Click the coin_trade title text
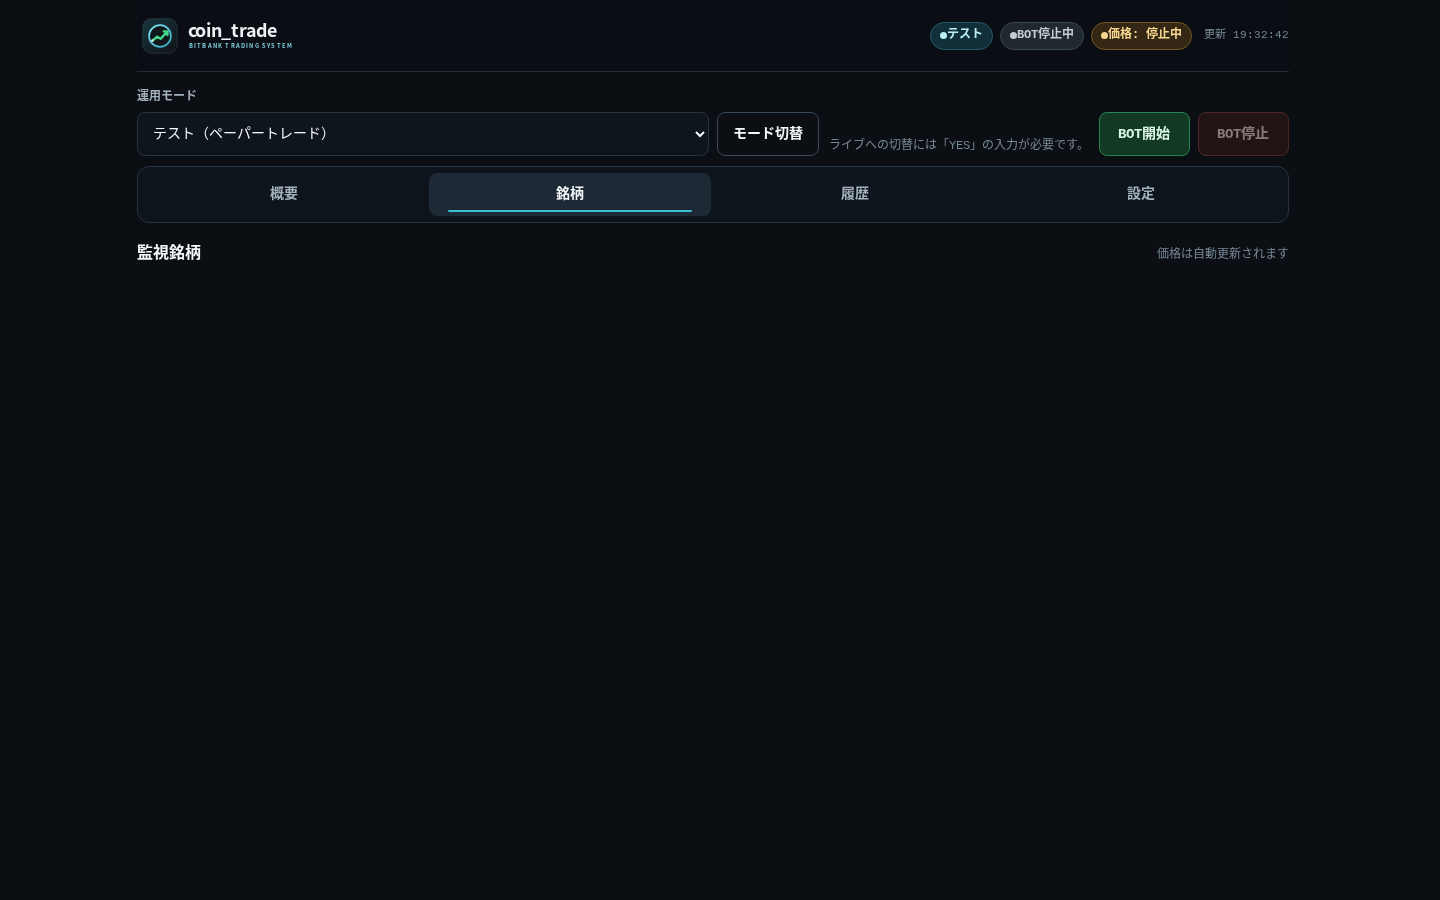The width and height of the screenshot is (1440, 900). click(x=233, y=31)
